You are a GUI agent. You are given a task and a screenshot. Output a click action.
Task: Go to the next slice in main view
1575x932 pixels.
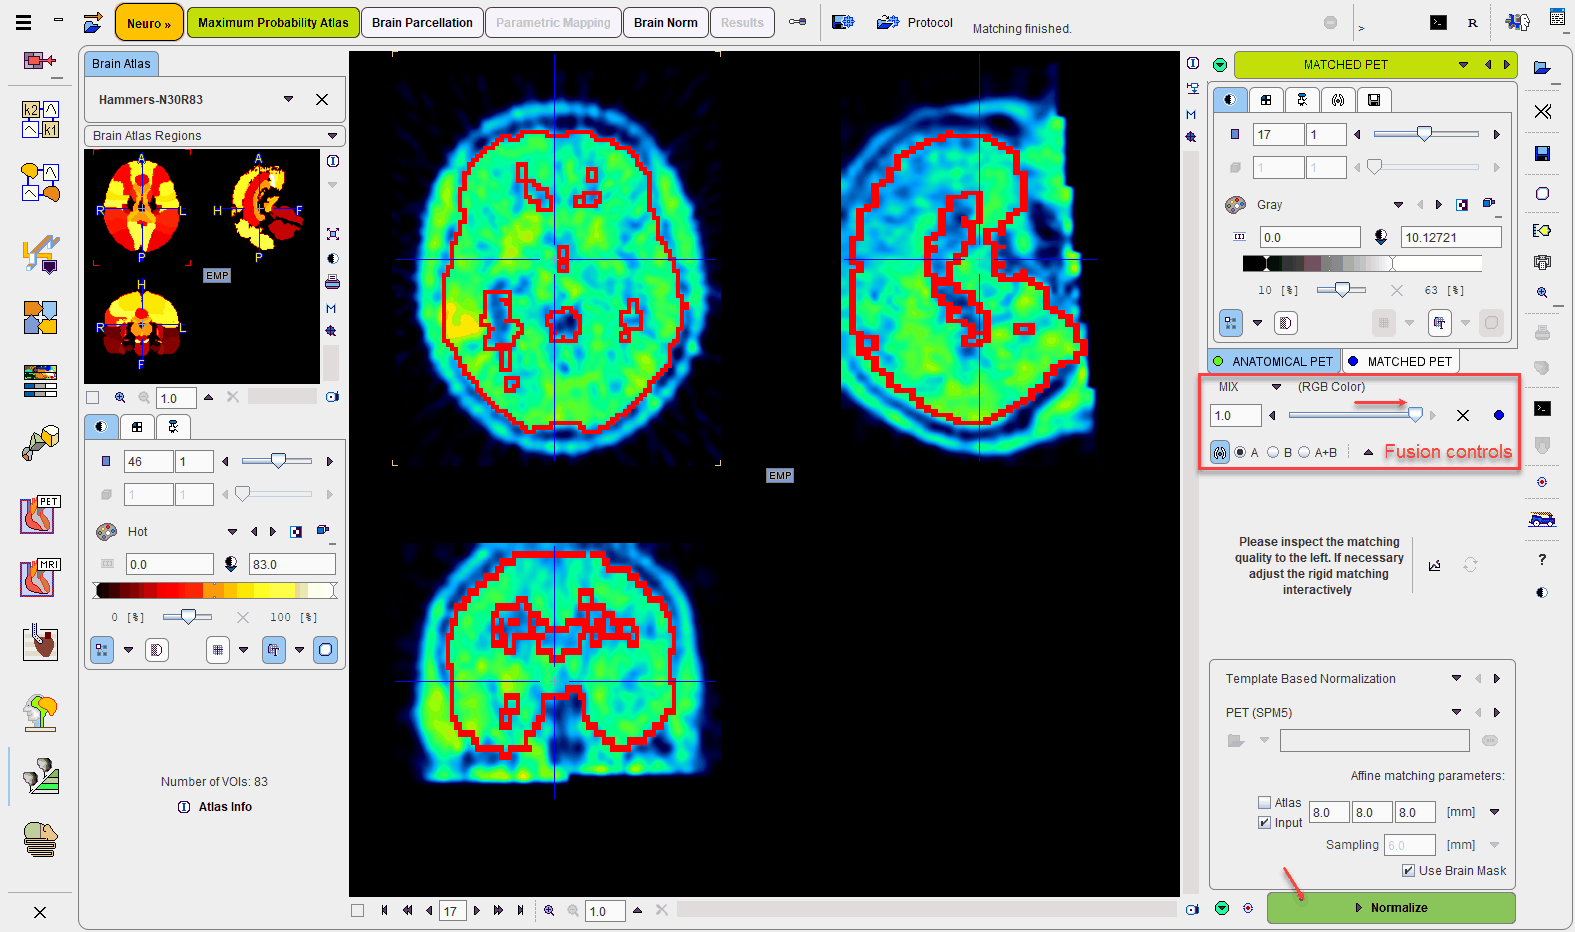click(477, 910)
